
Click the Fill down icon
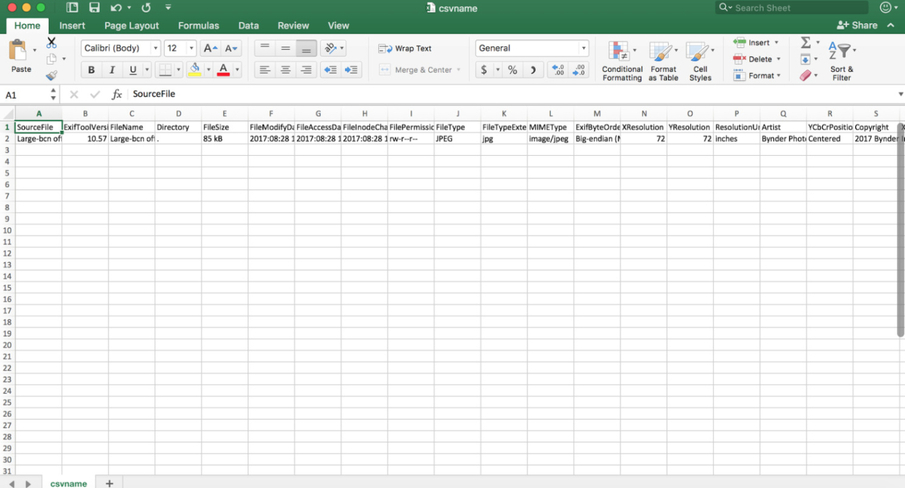[x=805, y=59]
